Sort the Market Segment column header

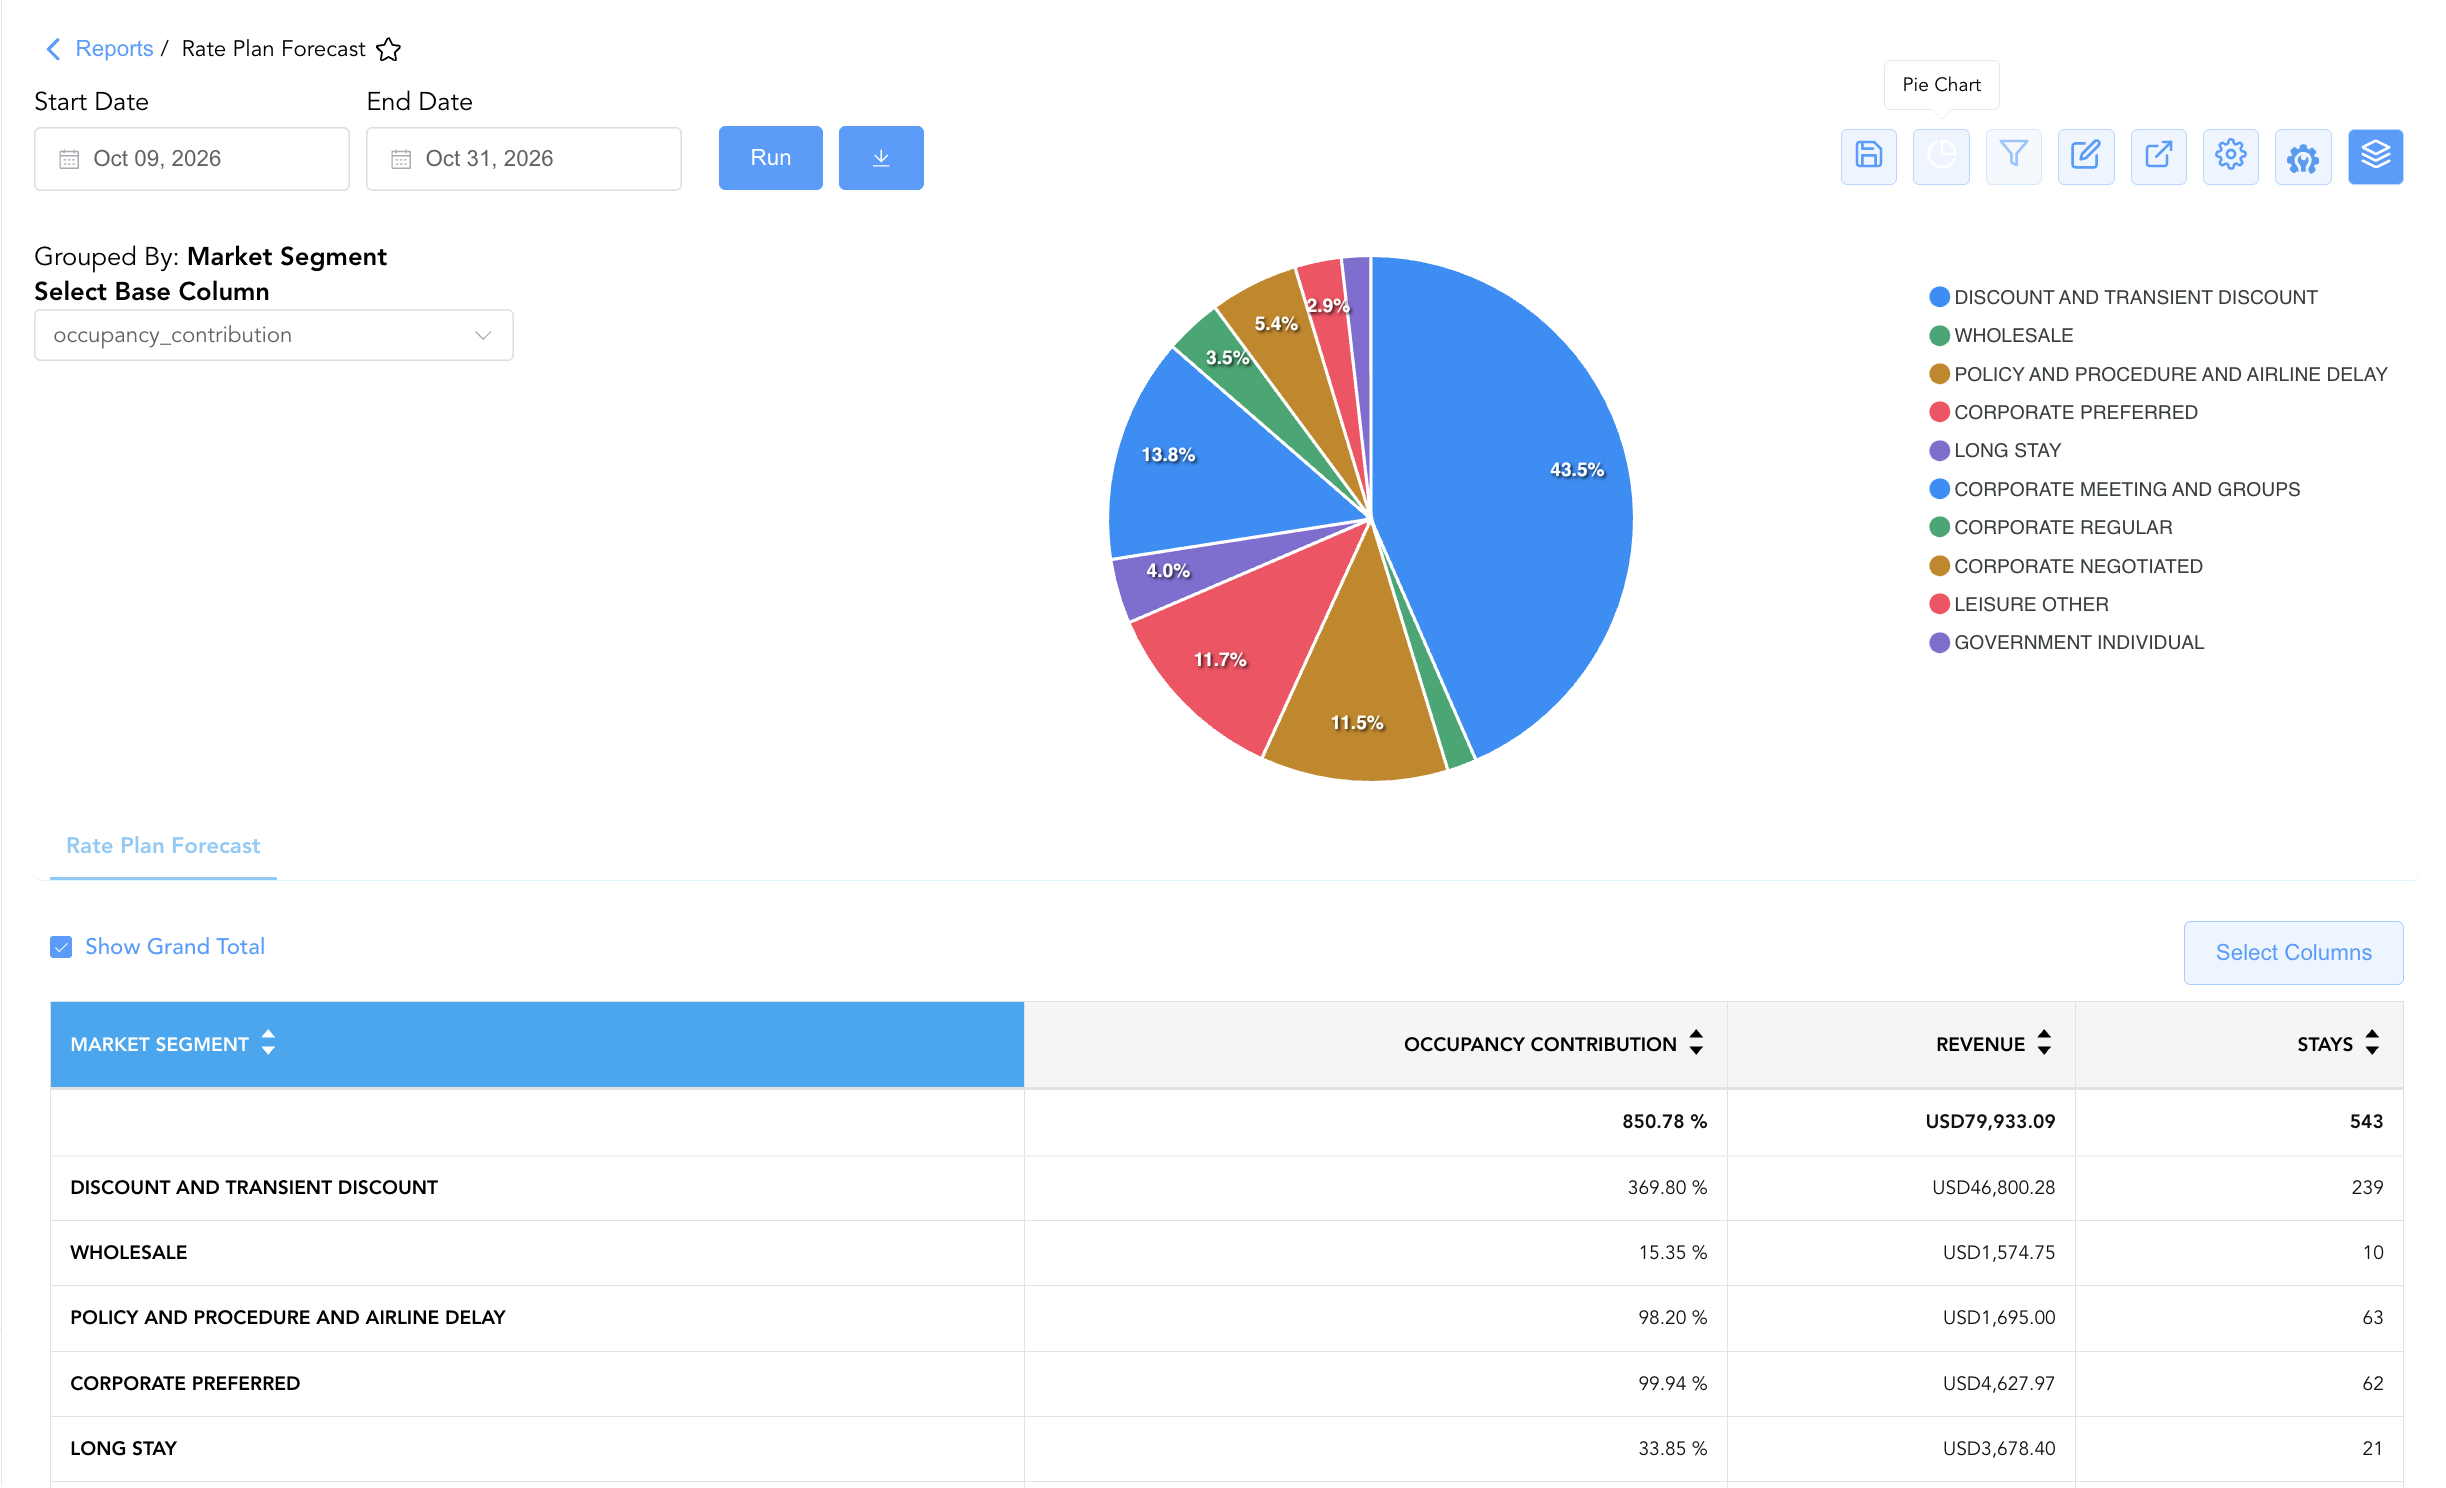click(172, 1043)
